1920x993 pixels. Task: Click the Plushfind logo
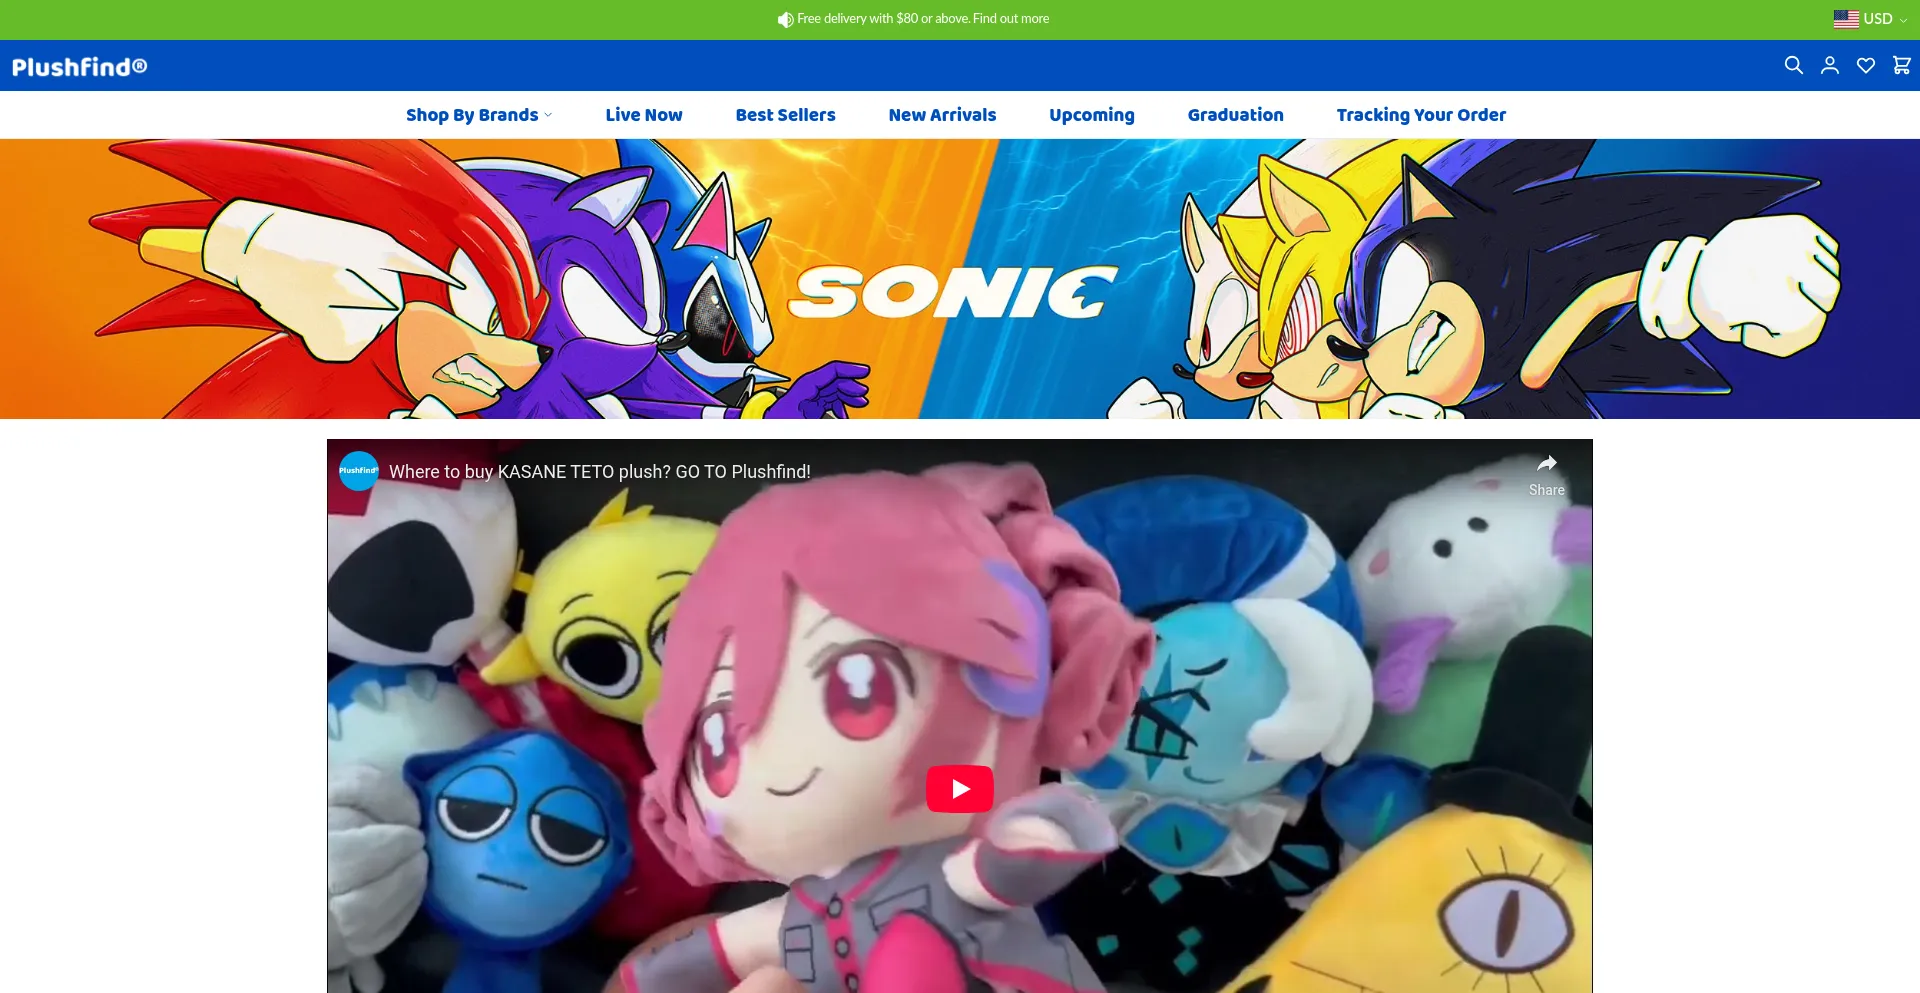click(x=80, y=67)
